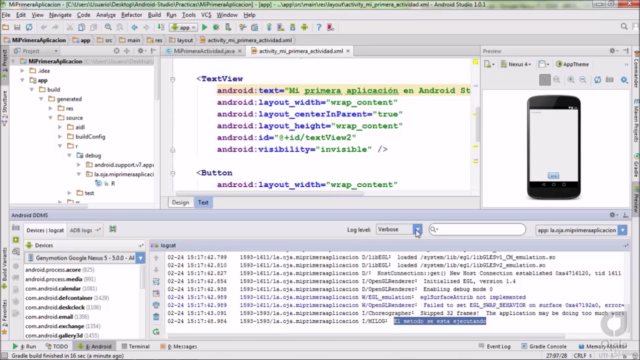
Task: Click the editor horizontal scrollbar
Action: [x=269, y=194]
